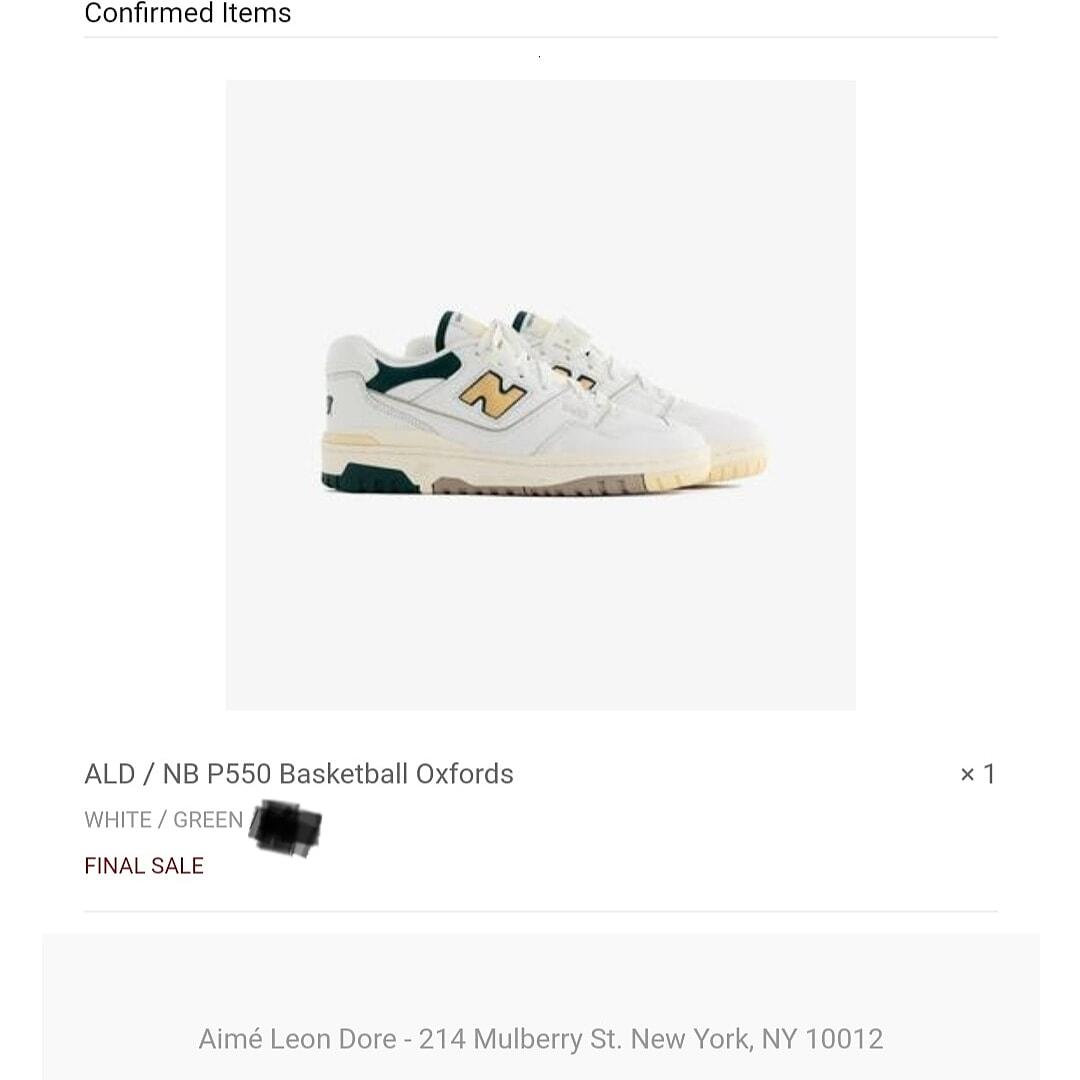Open the Aimé Leon Dore Mulberry St. address
The image size is (1080, 1080).
[541, 1039]
